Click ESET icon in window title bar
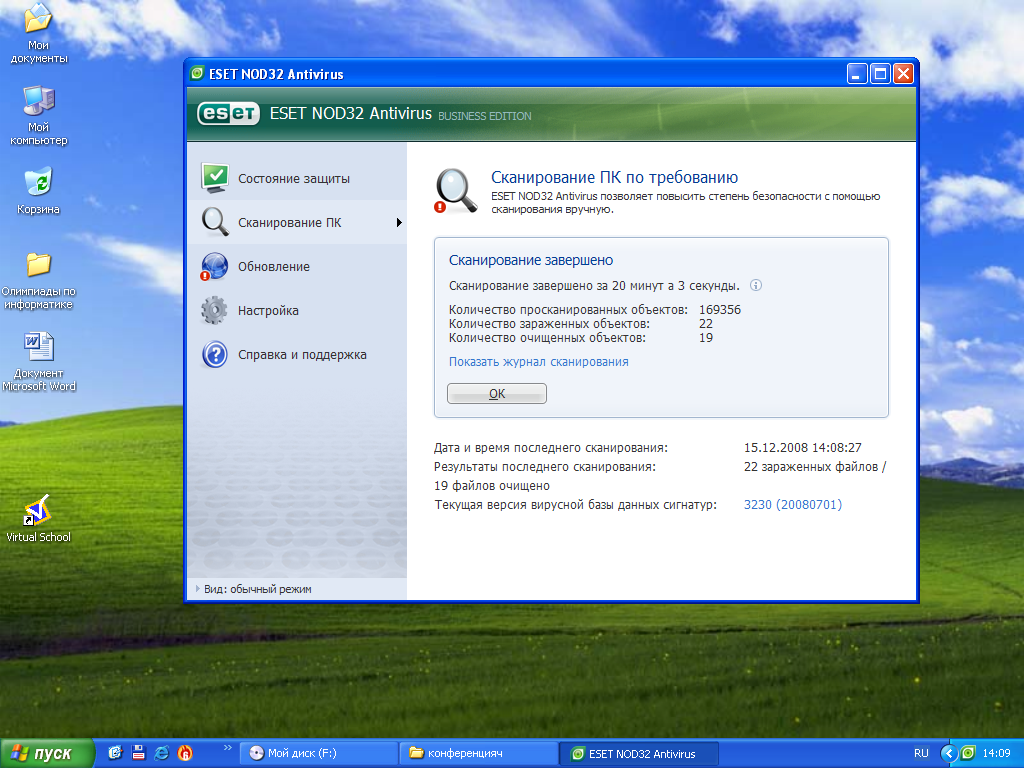The image size is (1024, 768). coord(197,74)
